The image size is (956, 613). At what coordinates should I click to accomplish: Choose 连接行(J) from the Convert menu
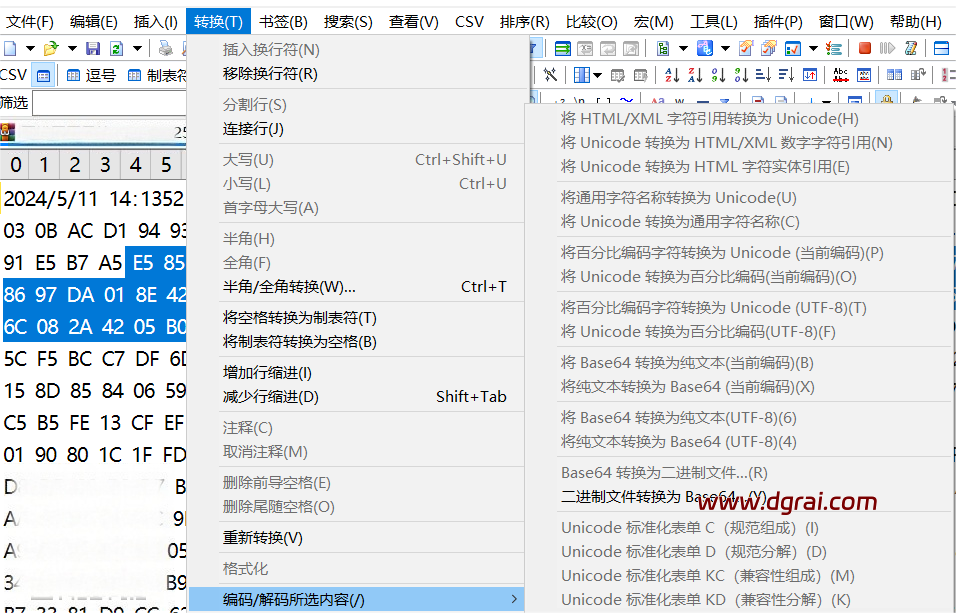click(x=253, y=129)
